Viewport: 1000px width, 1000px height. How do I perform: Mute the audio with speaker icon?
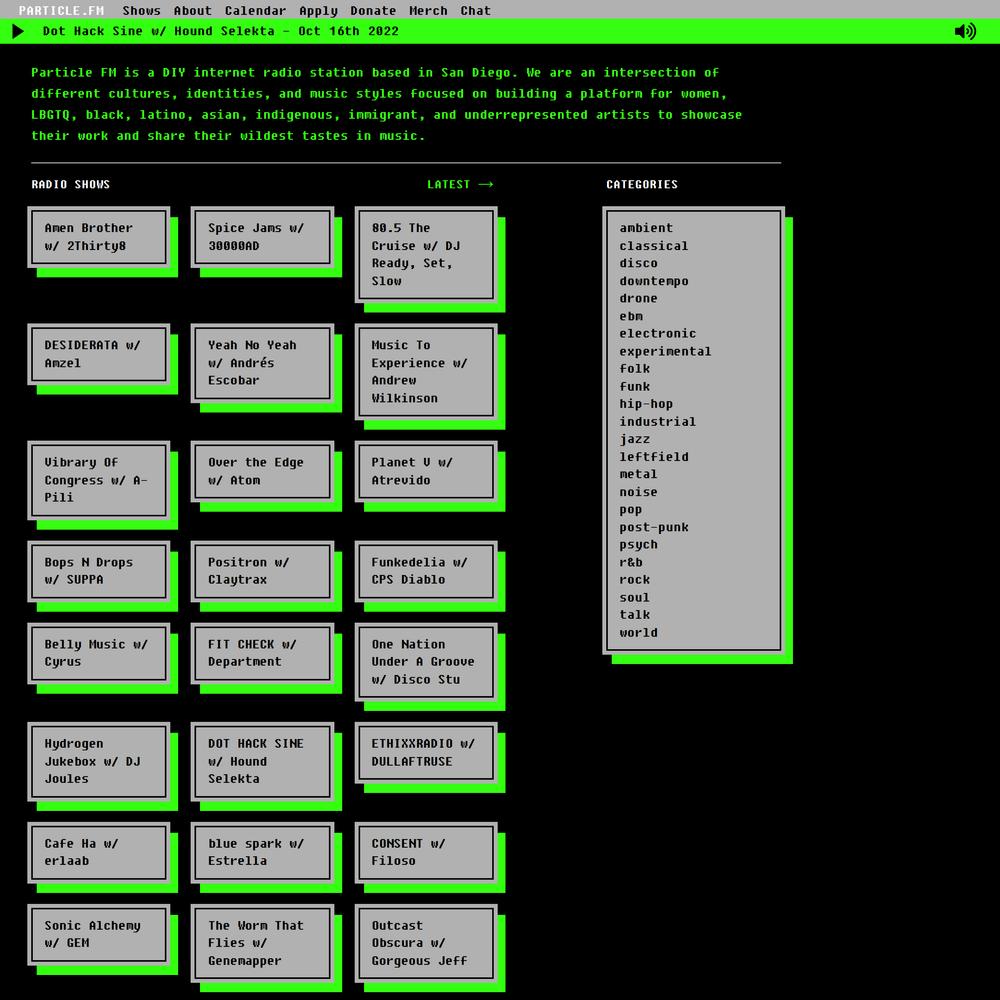click(x=965, y=31)
